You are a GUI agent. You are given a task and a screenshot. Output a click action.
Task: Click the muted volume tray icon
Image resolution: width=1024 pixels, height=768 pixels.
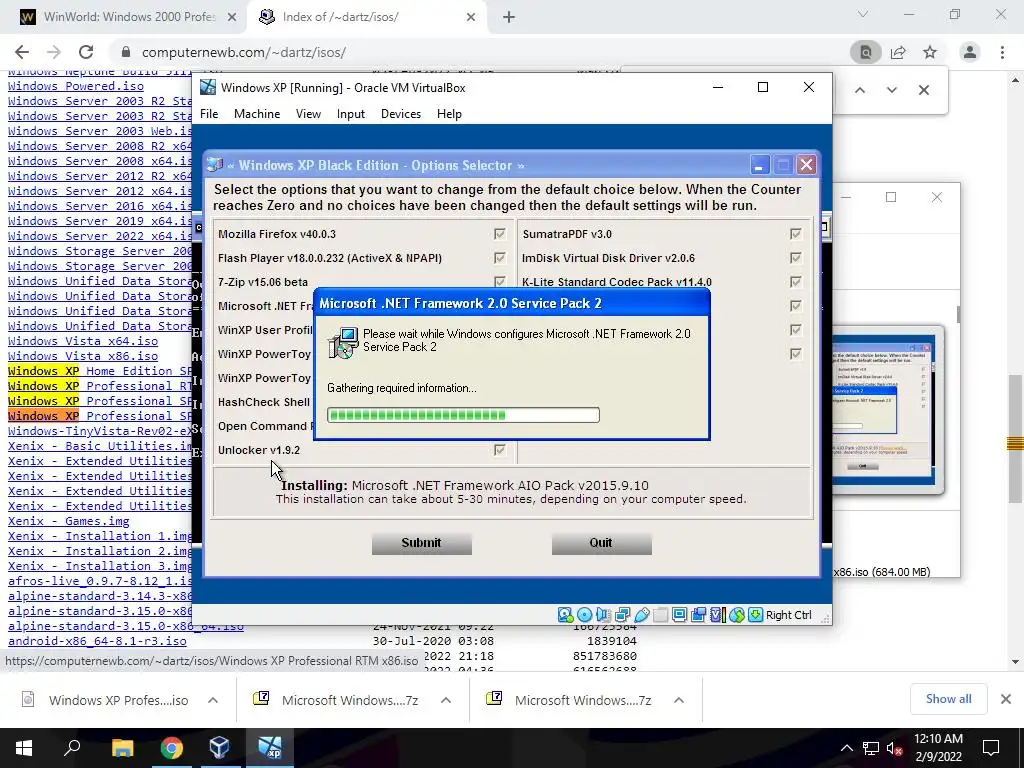coord(894,748)
